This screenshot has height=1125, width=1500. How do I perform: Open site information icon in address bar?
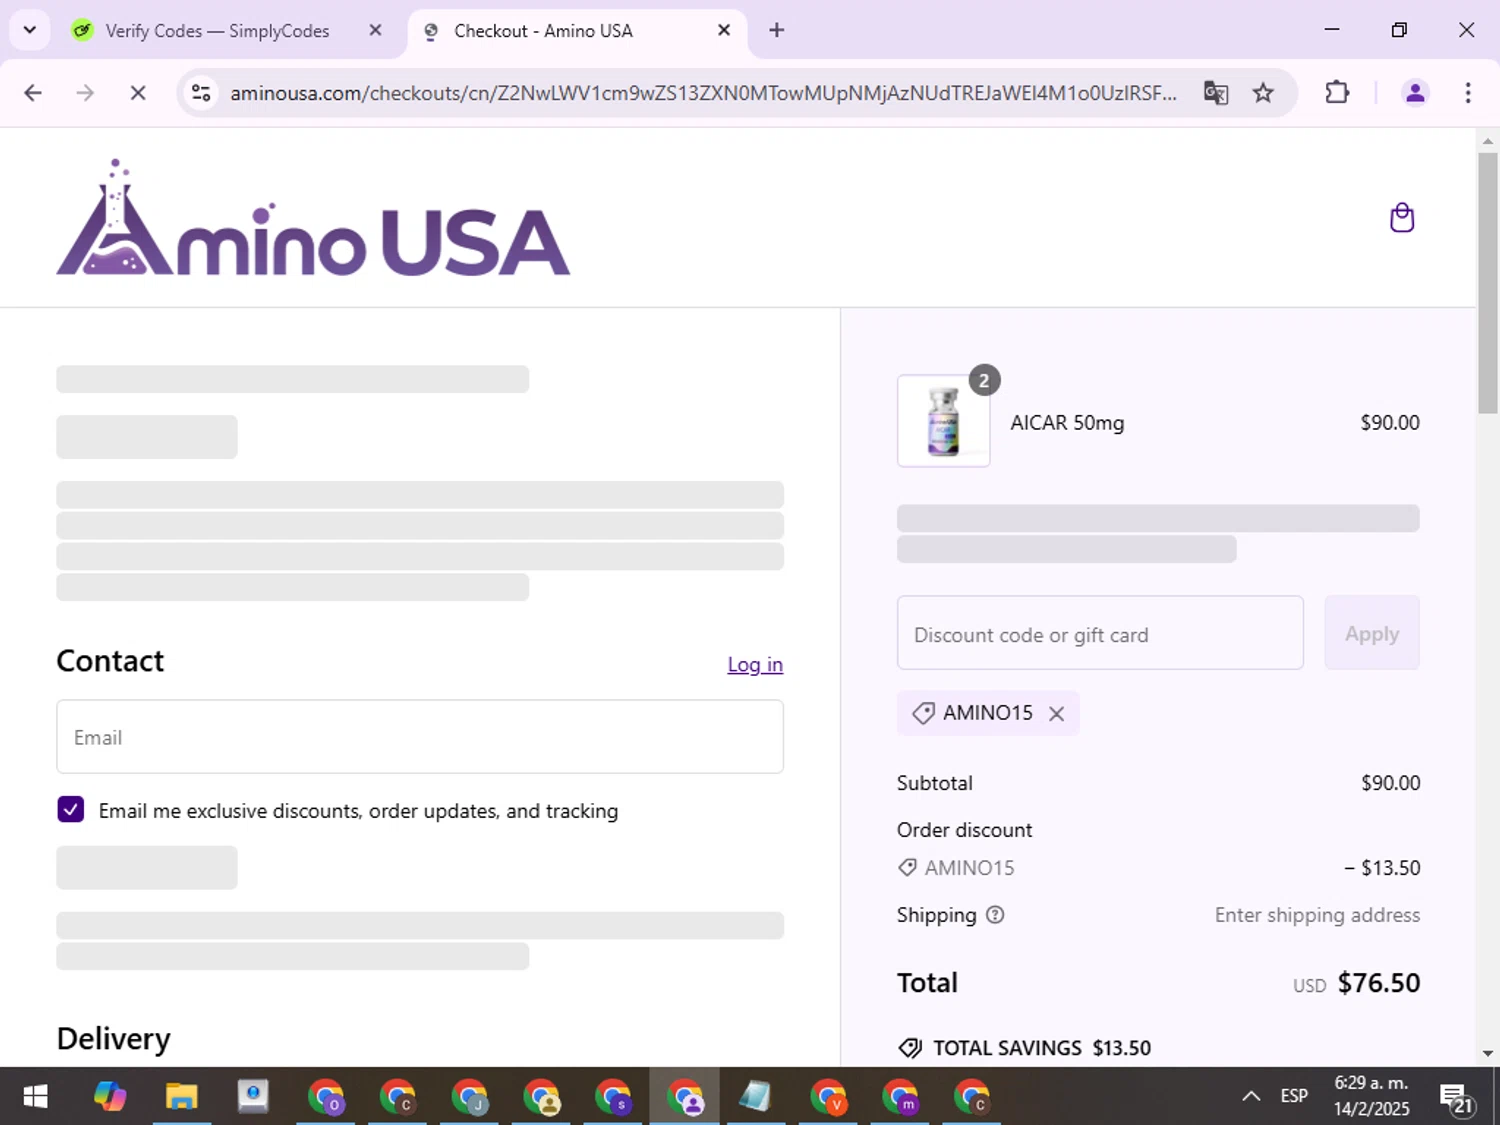pos(201,93)
